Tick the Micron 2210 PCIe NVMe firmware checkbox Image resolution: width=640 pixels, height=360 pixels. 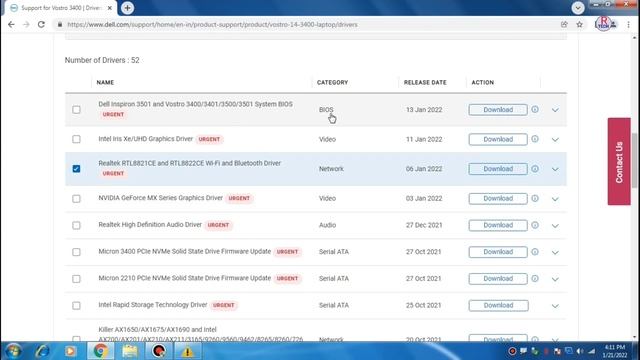coord(76,279)
